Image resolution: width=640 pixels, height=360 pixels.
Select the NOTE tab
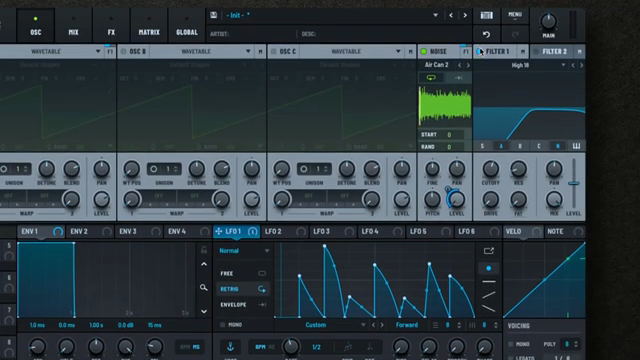(565, 231)
